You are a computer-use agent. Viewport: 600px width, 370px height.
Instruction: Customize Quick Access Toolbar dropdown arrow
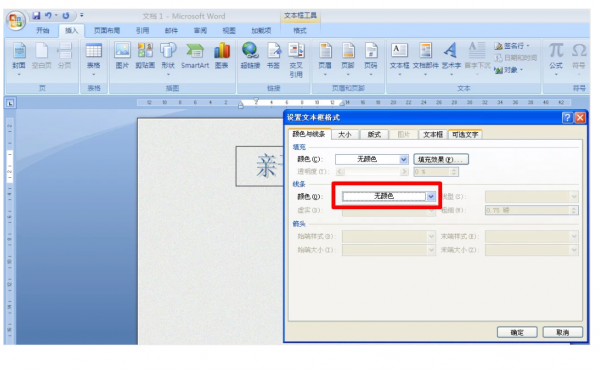click(x=82, y=16)
